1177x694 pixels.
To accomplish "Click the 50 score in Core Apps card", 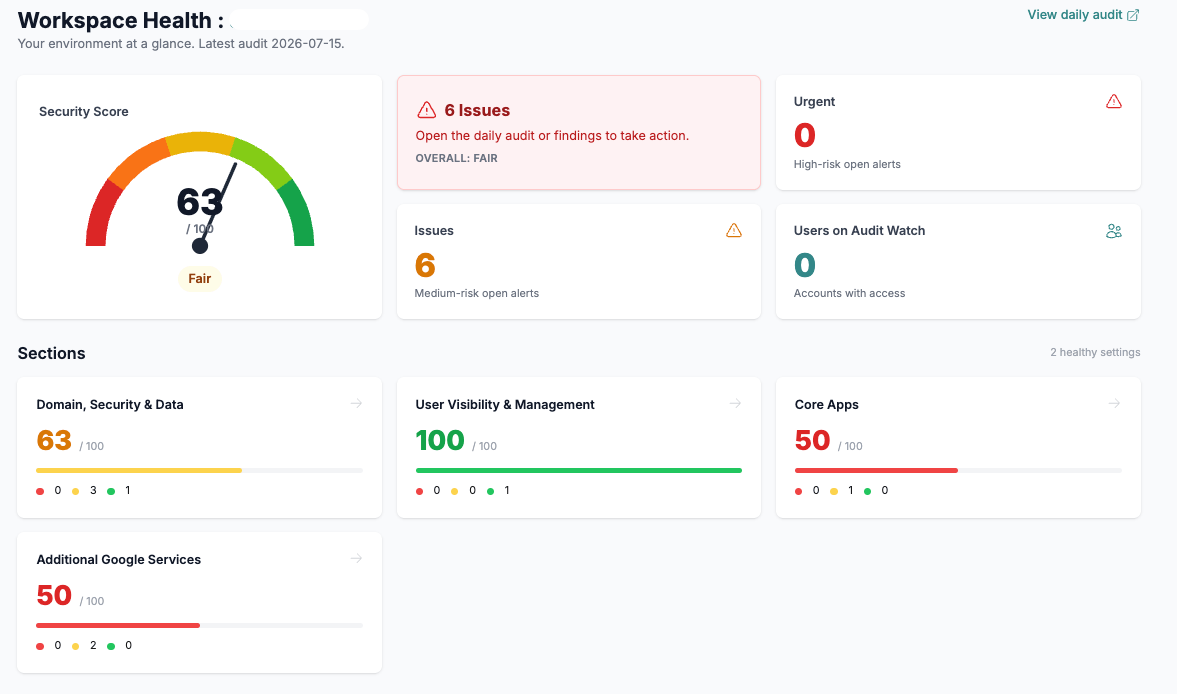I will 812,440.
